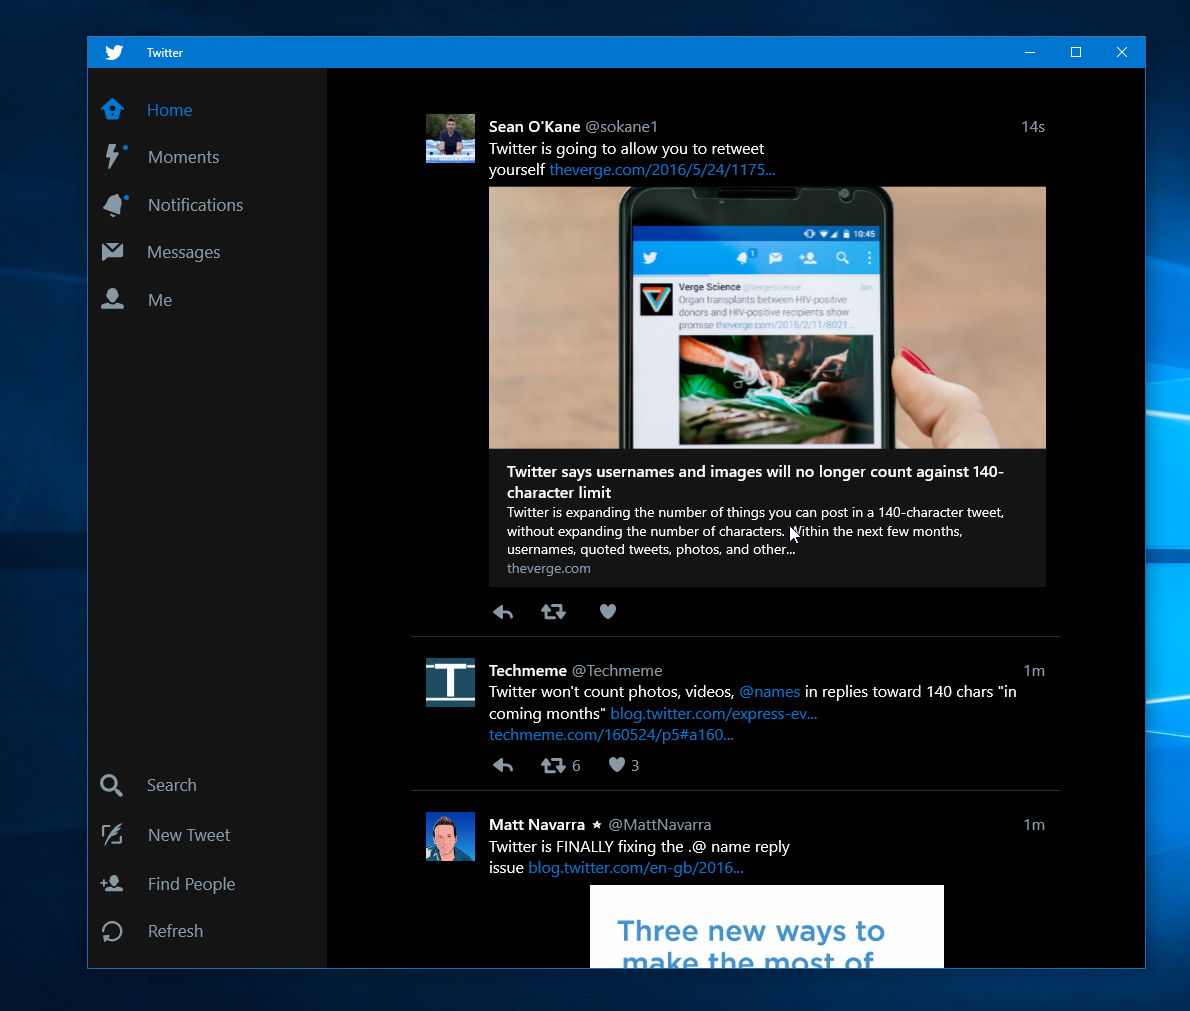1190x1011 pixels.
Task: Click the Sean O'Kane display name
Action: click(534, 127)
